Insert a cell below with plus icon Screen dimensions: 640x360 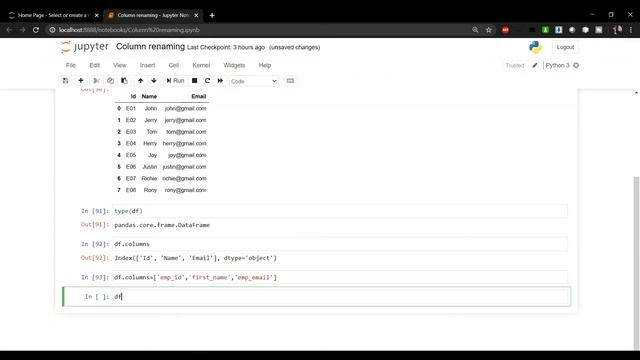81,81
